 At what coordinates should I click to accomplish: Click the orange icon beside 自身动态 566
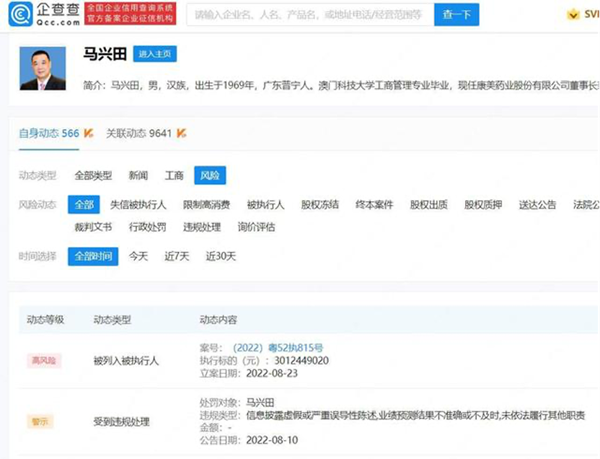[x=88, y=132]
